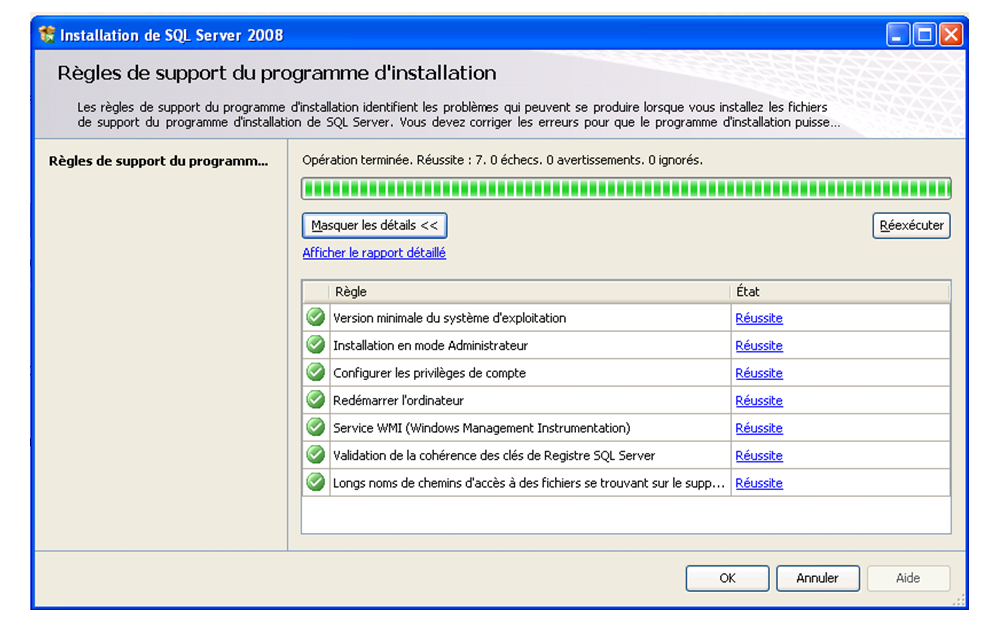Click green check icon for Validation de la cohérence

(x=315, y=455)
